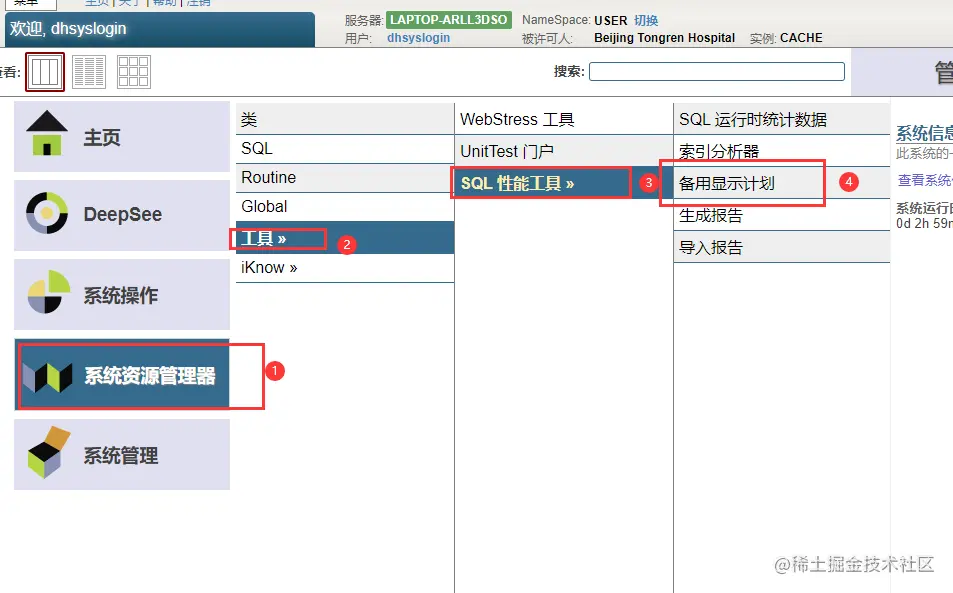Open the Global menu entry
Screen dimensions: 953x593
click(345, 207)
